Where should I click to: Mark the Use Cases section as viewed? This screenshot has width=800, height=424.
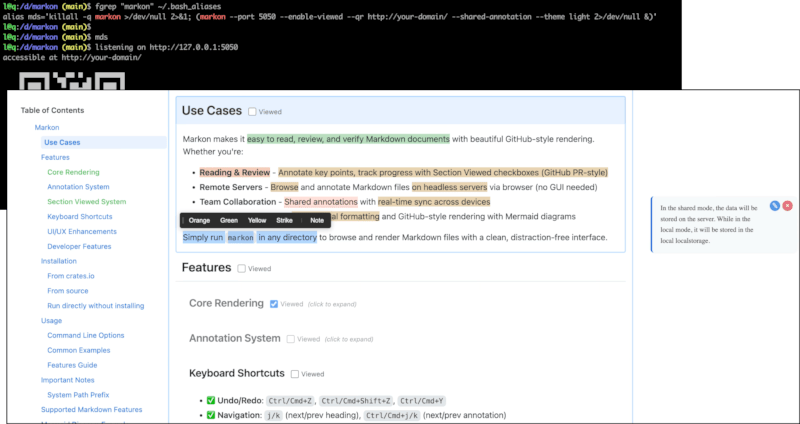tap(253, 112)
